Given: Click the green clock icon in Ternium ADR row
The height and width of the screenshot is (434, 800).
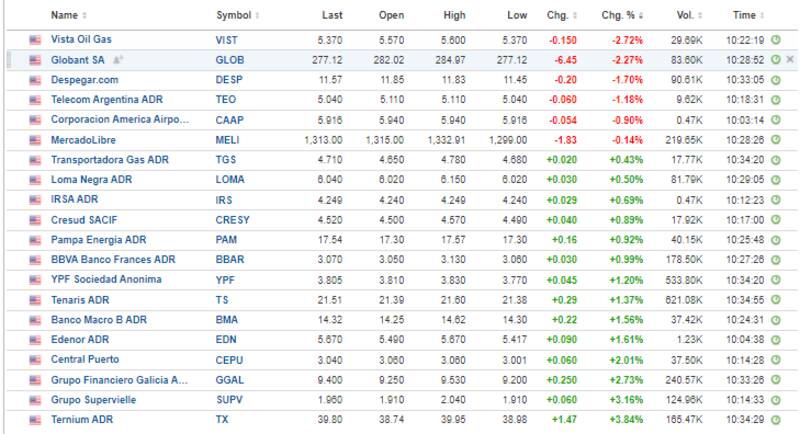Looking at the screenshot, I should coord(776,418).
